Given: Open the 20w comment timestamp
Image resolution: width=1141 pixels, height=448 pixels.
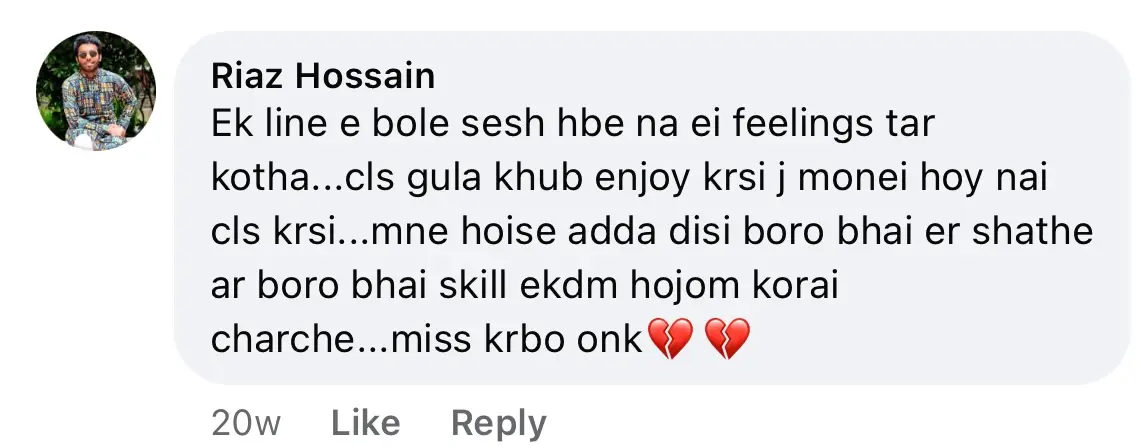Looking at the screenshot, I should [245, 423].
